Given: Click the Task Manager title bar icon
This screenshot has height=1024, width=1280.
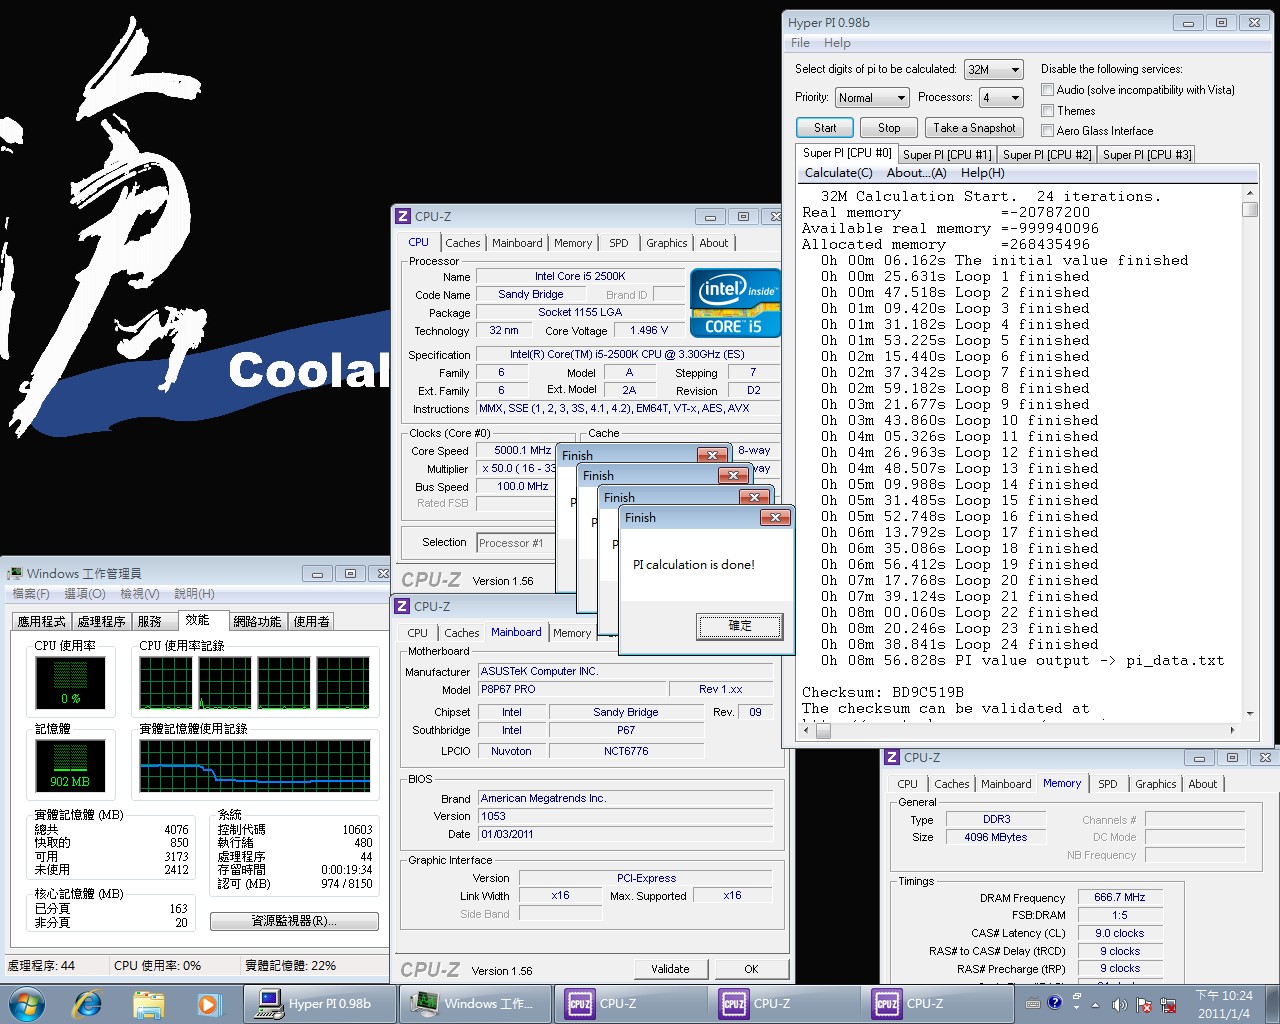Looking at the screenshot, I should pyautogui.click(x=15, y=573).
